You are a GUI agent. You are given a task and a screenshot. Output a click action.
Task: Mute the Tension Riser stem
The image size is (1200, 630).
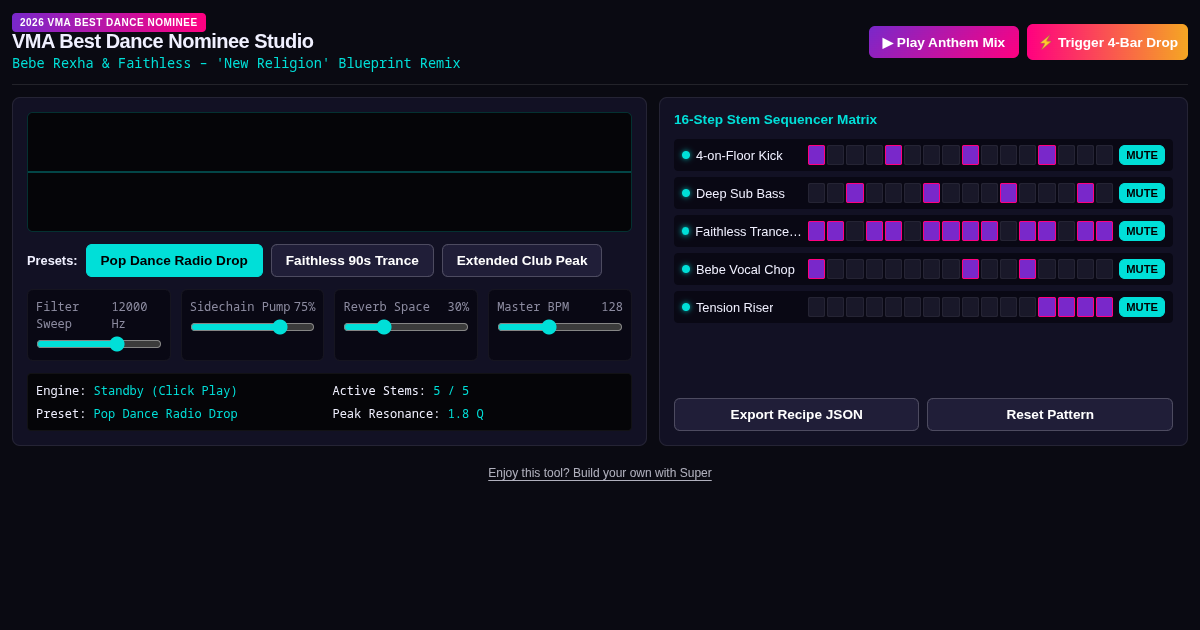coord(1142,307)
